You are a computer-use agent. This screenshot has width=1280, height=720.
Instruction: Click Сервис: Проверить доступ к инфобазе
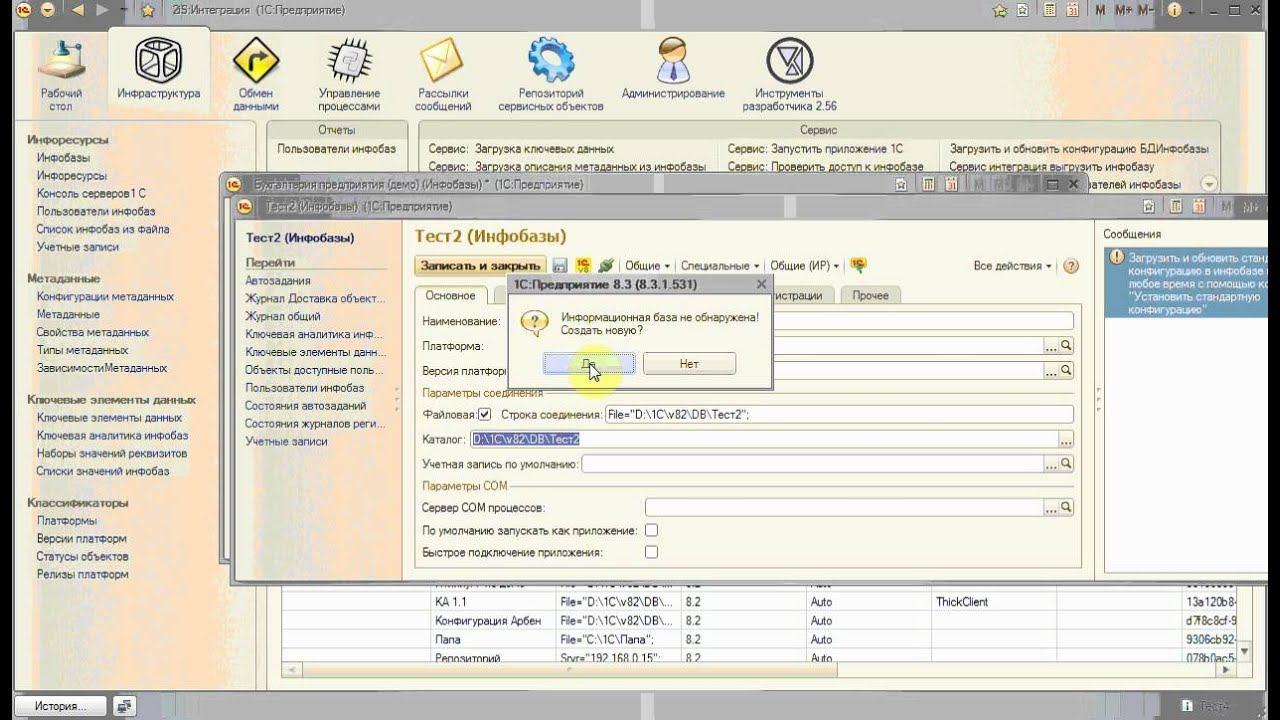[825, 167]
